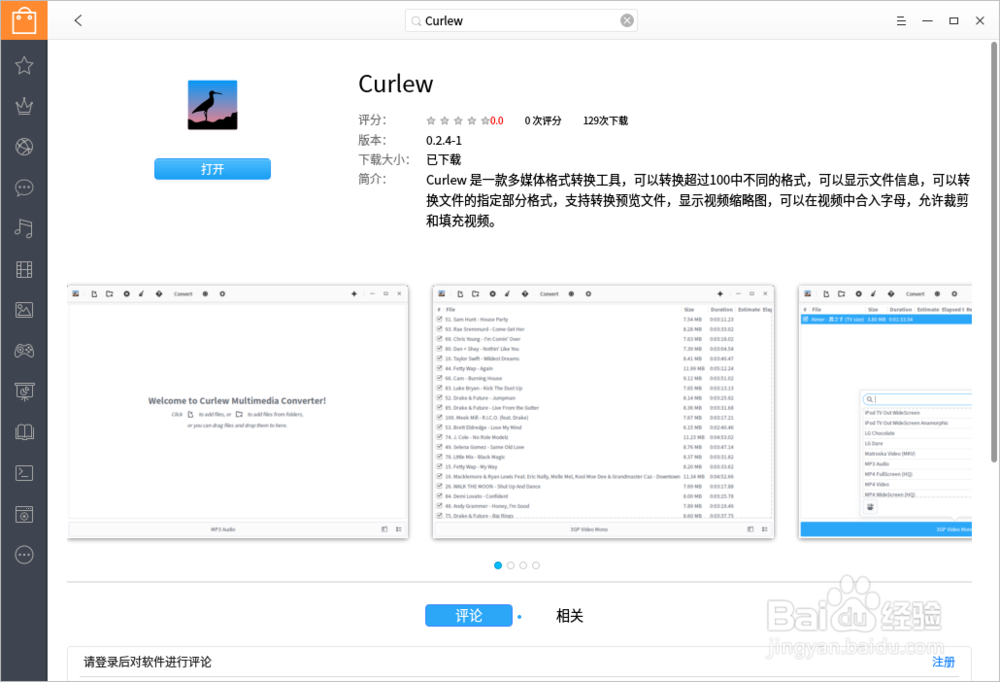Screen dimensions: 1000x682
Task: Open the second Curlew screenshot thumbnail
Action: click(x=602, y=412)
